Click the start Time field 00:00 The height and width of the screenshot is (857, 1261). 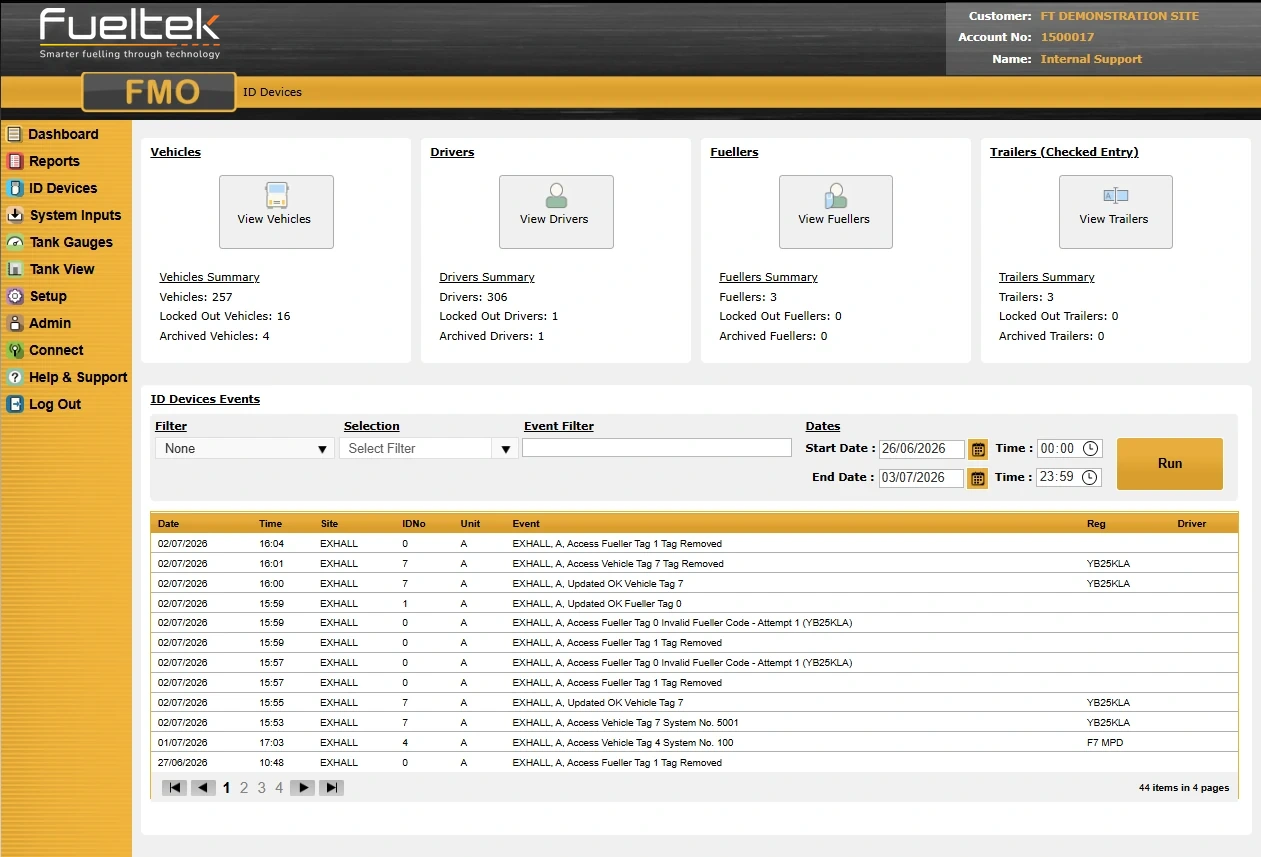pyautogui.click(x=1069, y=449)
